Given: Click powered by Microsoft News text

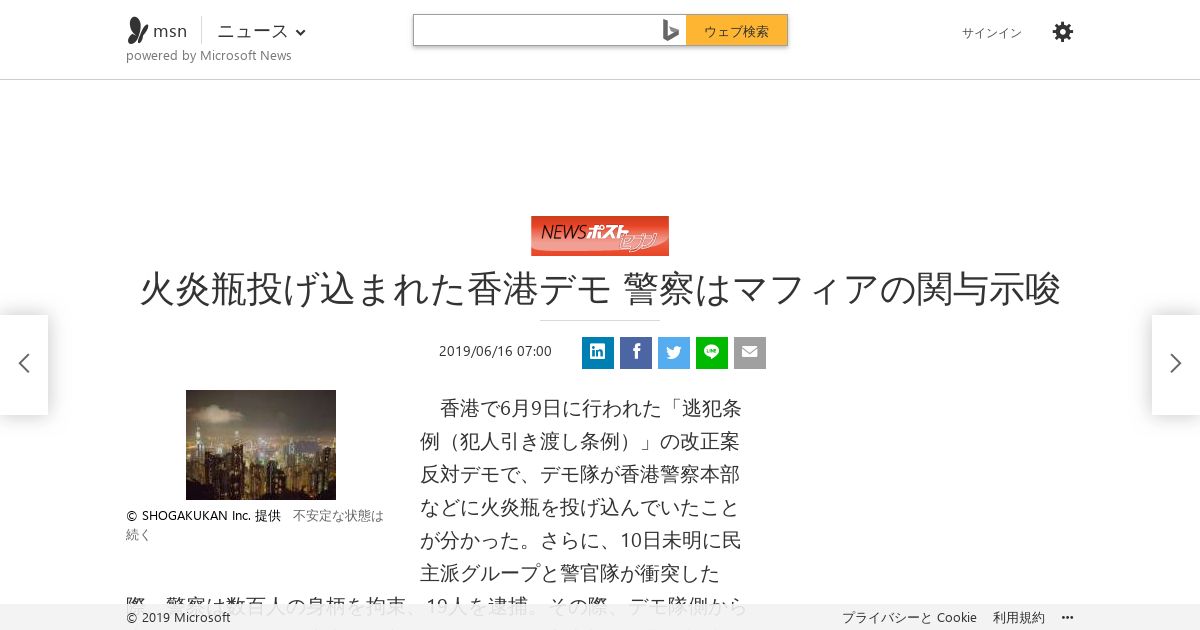Looking at the screenshot, I should (209, 56).
